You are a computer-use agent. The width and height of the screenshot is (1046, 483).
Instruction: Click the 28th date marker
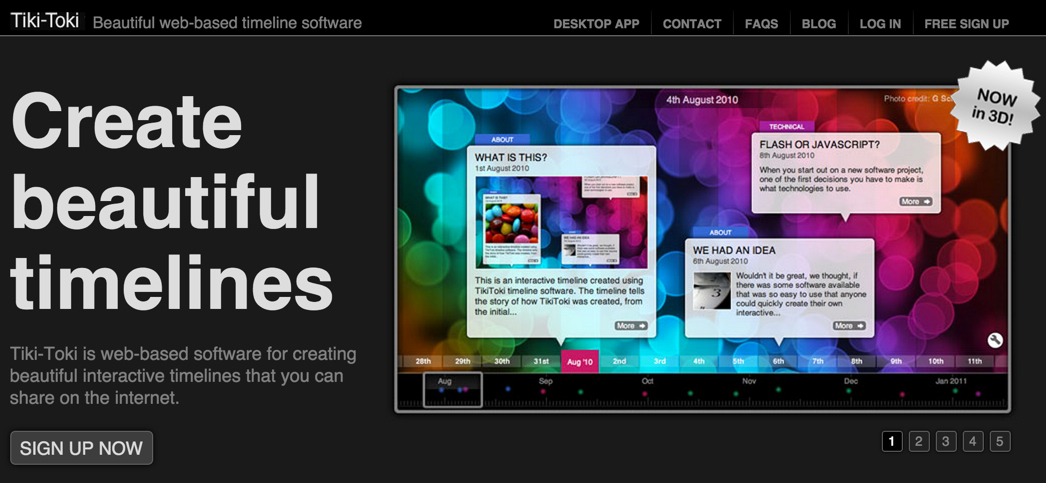(x=423, y=361)
